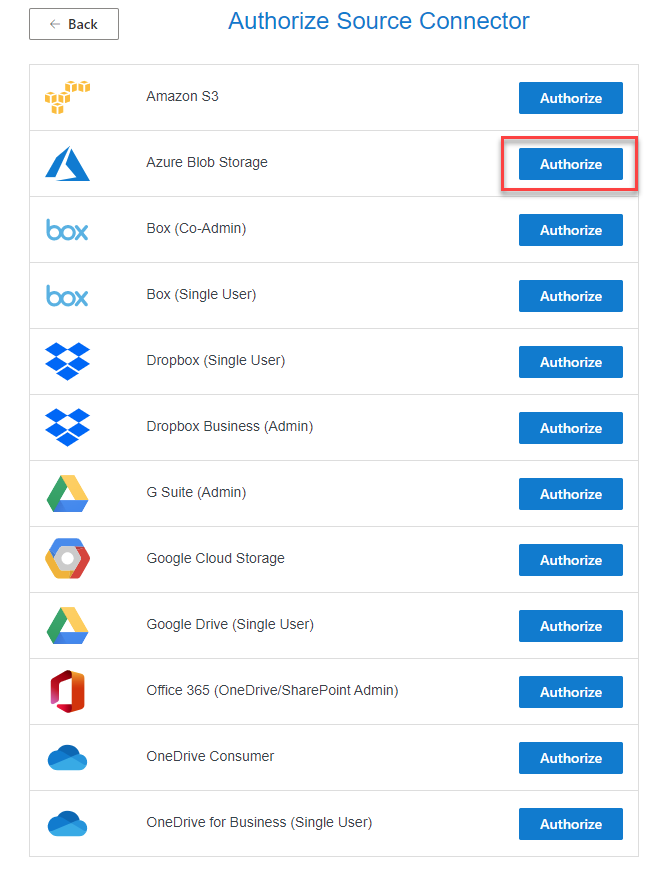The image size is (650, 870).
Task: Click the OneDrive Consumer cloud icon
Action: point(67,757)
